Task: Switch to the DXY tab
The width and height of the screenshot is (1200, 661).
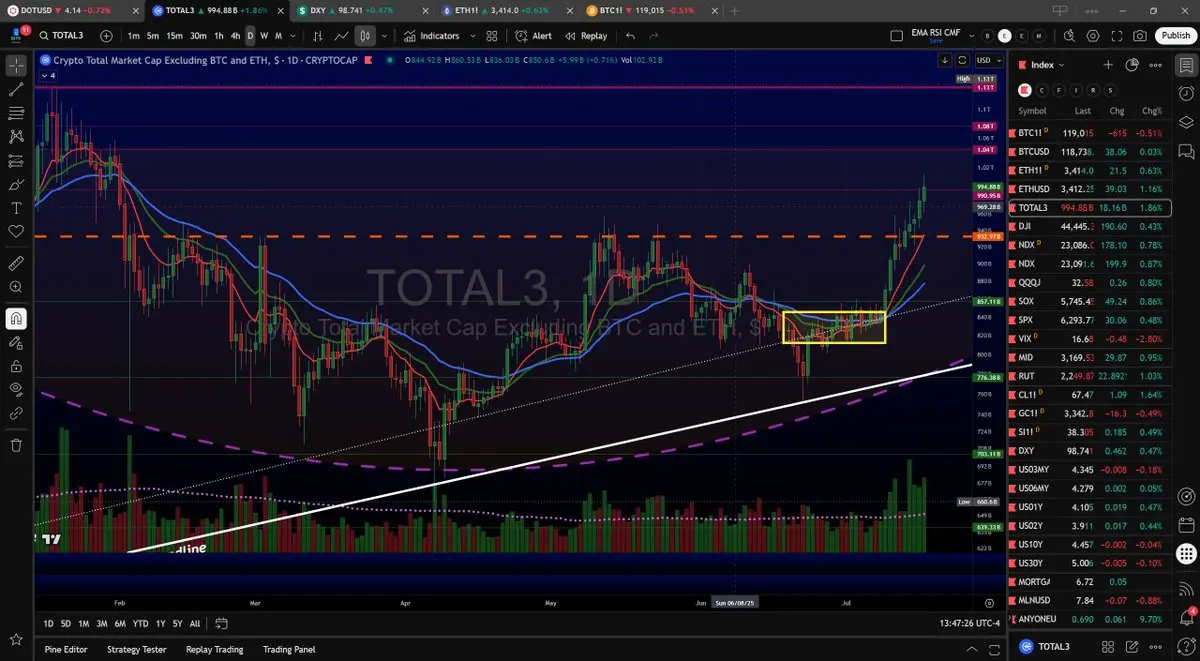Action: (x=360, y=10)
